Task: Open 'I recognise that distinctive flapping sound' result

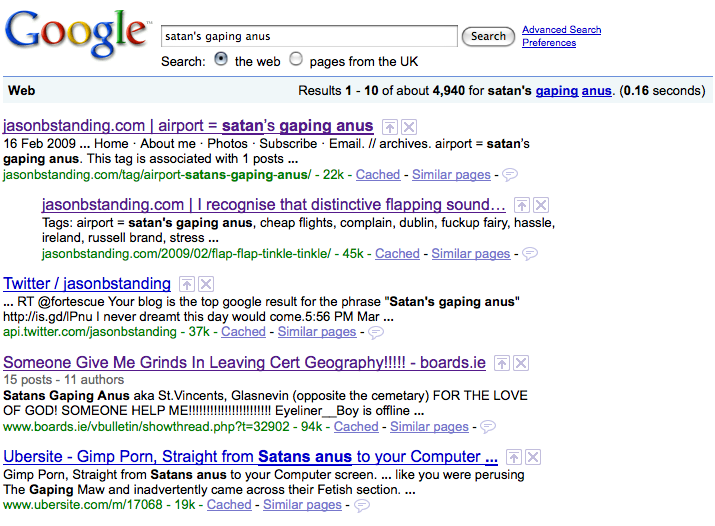Action: click(274, 205)
